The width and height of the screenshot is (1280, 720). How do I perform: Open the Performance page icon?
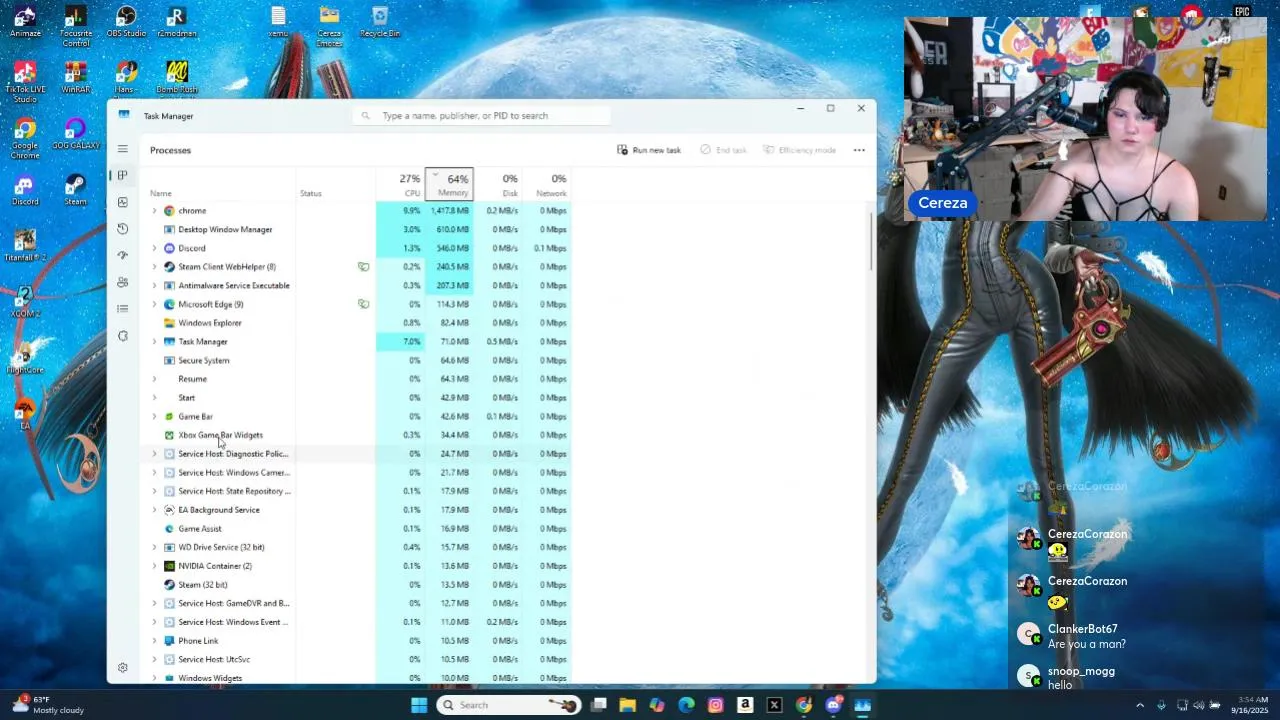tap(122, 202)
